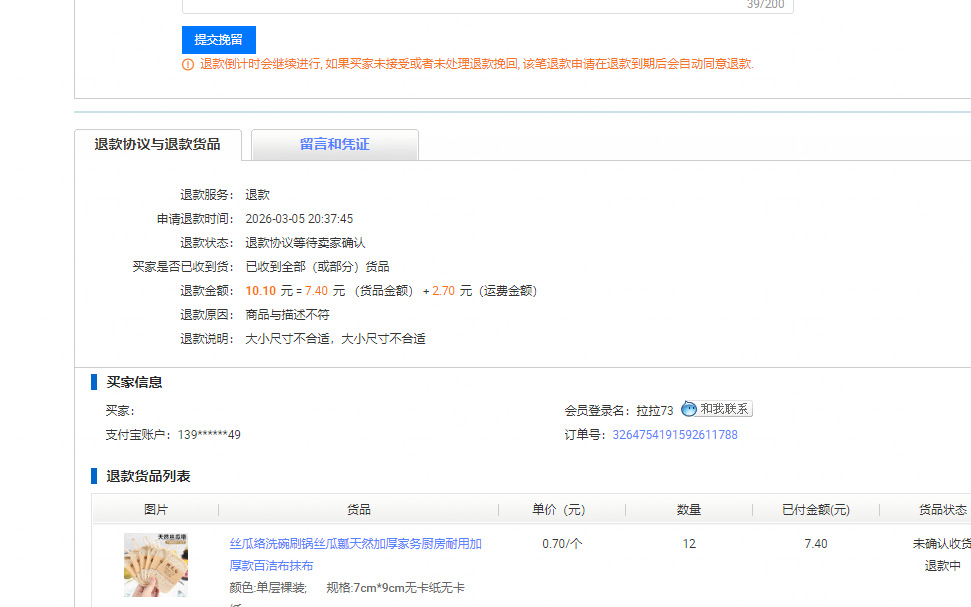Screen dimensions: 971x607
Task: Click inside the text input box above 提交挽留
Action: [487, 6]
